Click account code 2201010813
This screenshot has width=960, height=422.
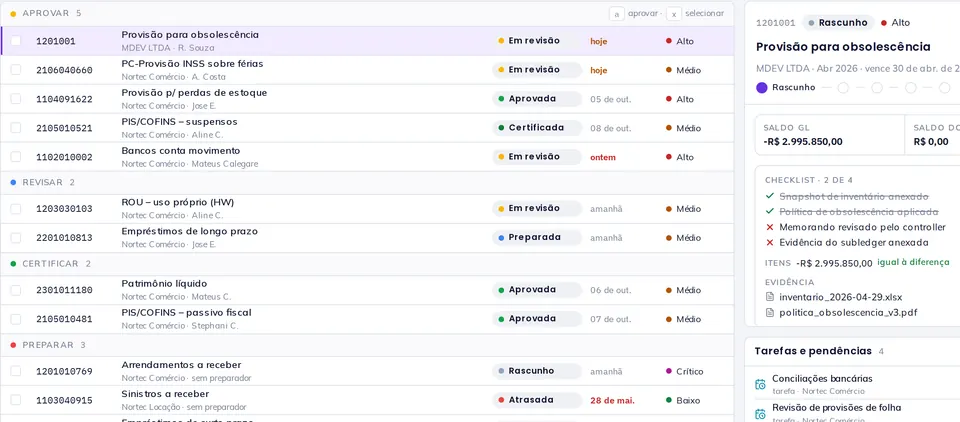point(64,238)
